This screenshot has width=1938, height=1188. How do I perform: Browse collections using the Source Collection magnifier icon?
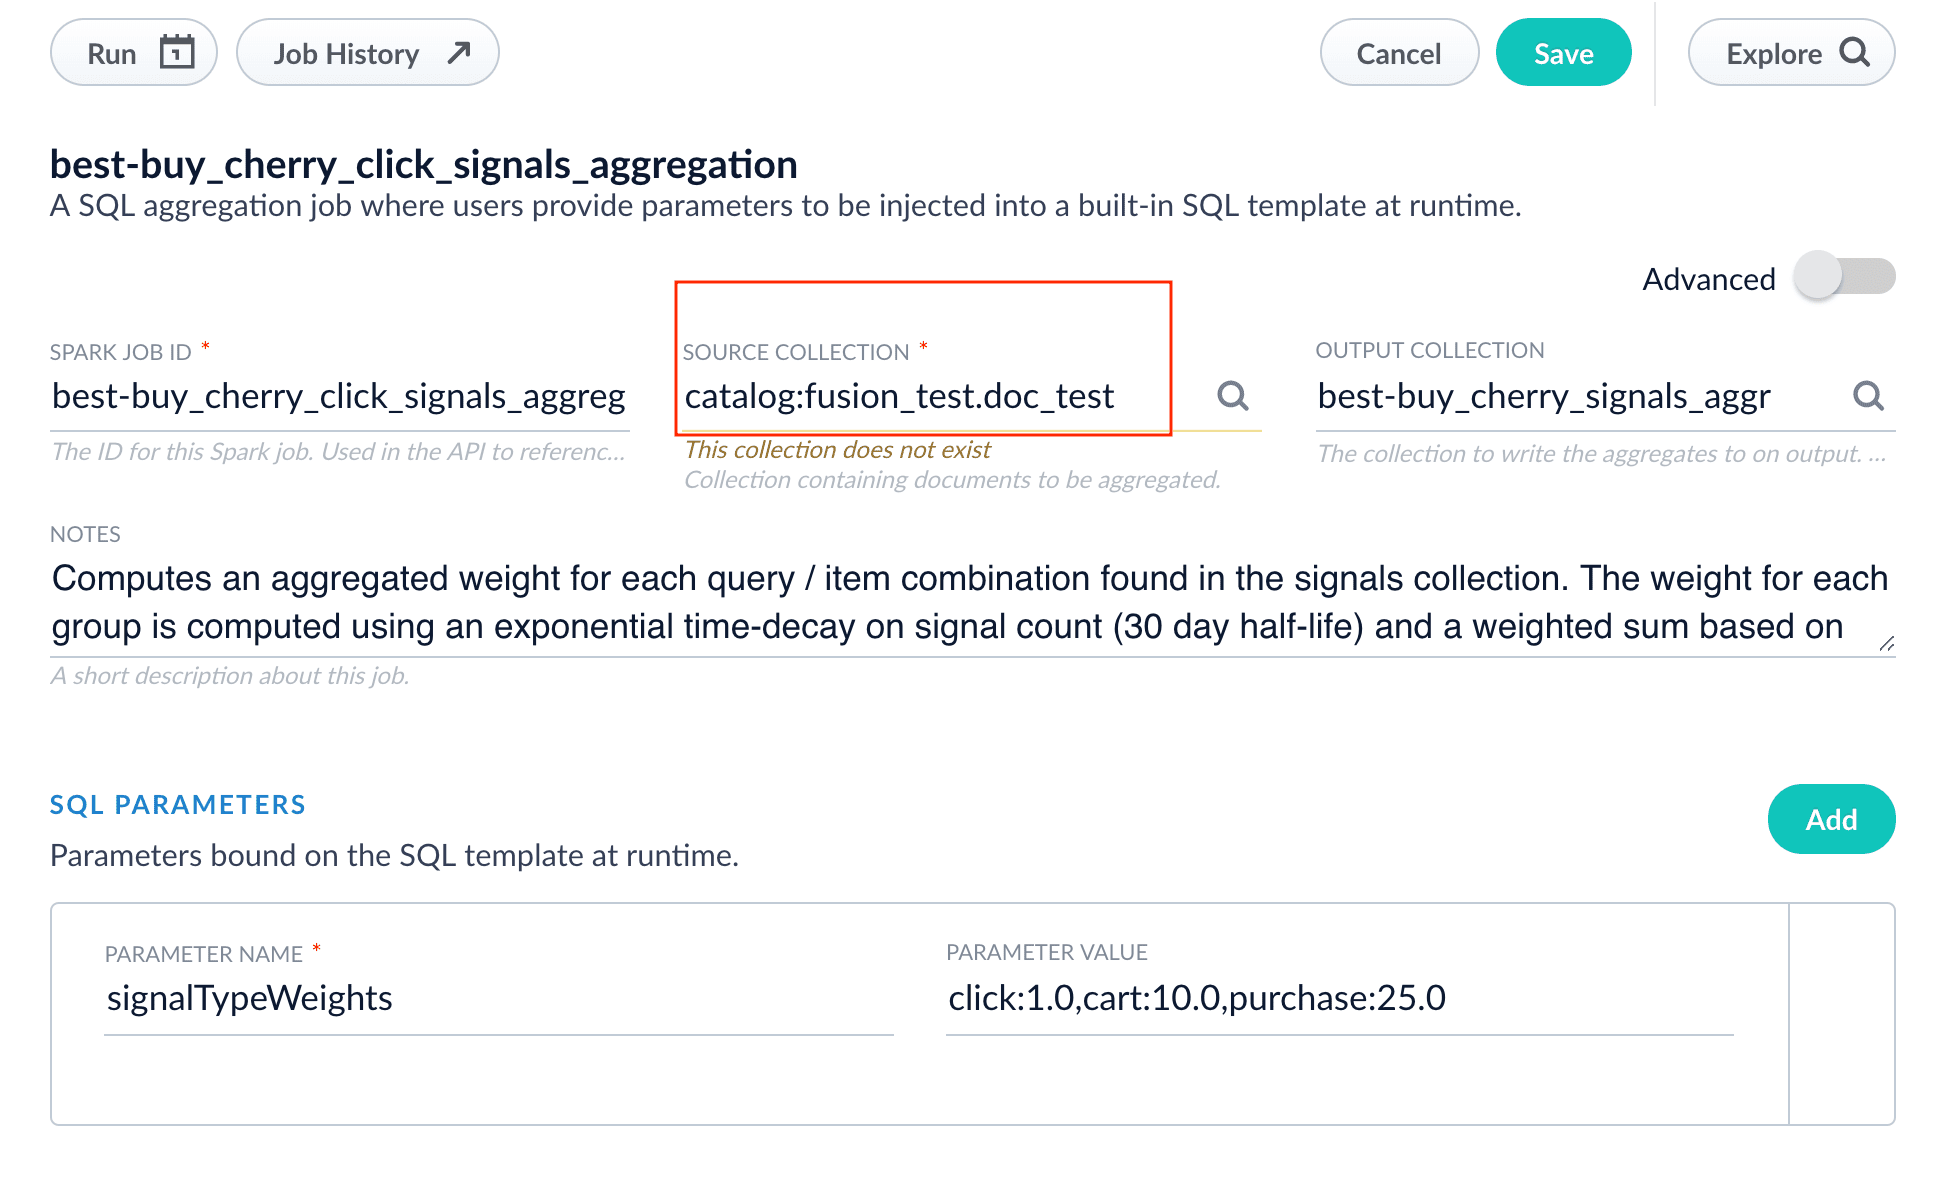click(x=1232, y=396)
